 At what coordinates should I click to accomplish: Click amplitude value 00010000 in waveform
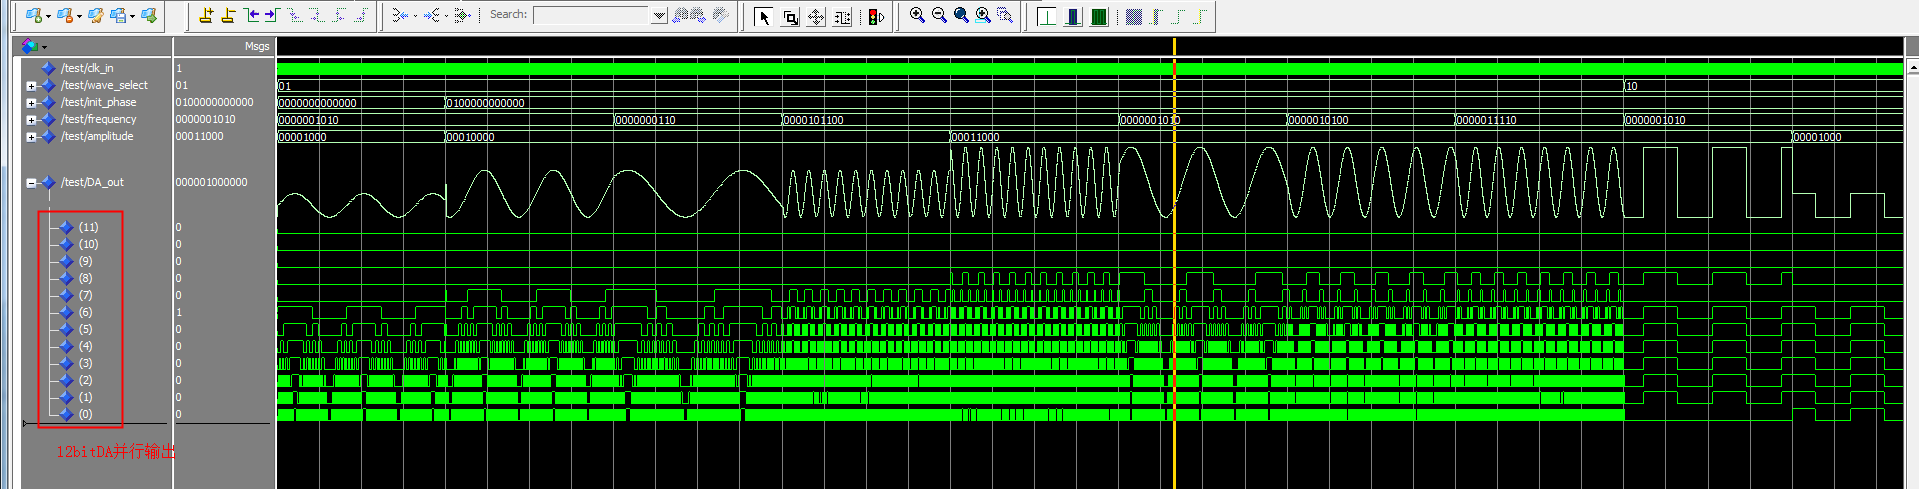click(471, 137)
